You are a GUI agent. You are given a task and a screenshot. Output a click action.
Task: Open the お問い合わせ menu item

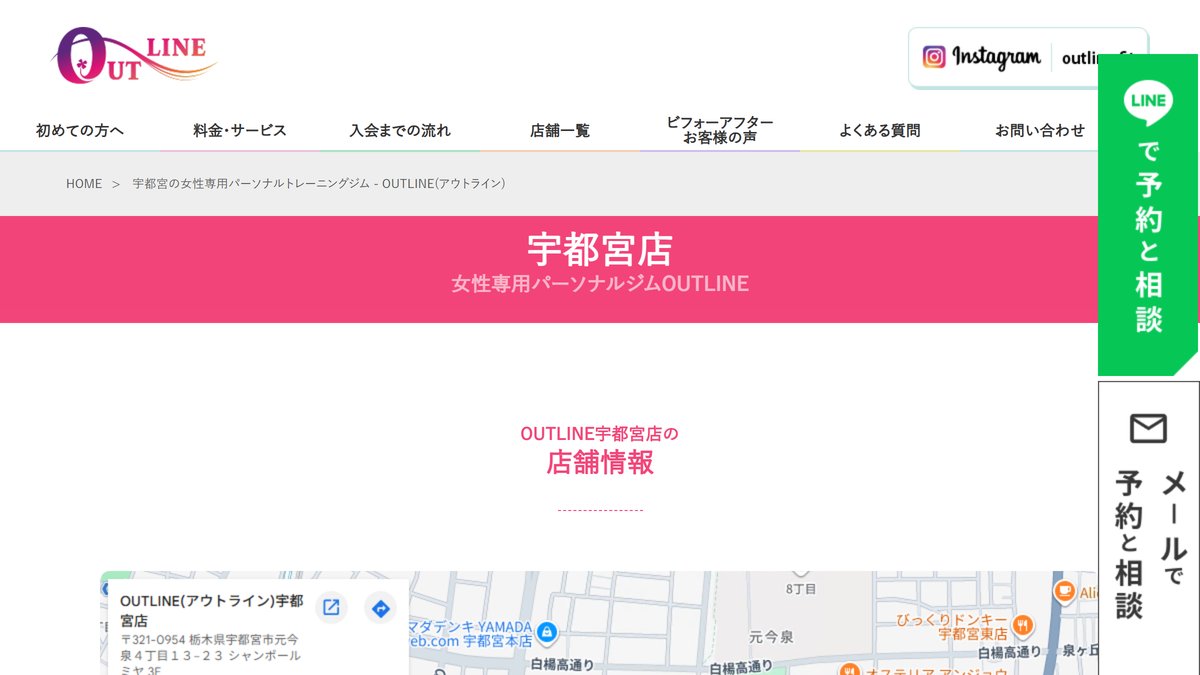click(x=1040, y=130)
